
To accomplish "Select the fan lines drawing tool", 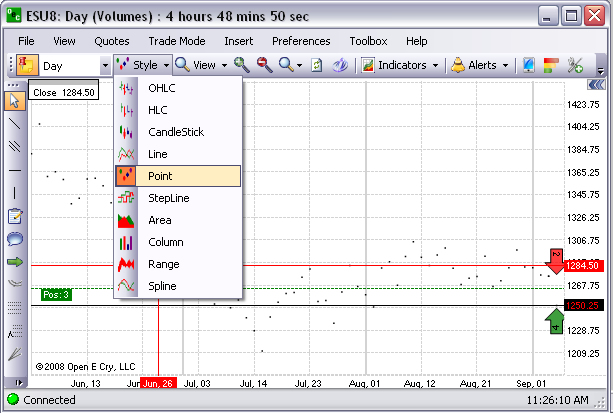I will (x=15, y=354).
